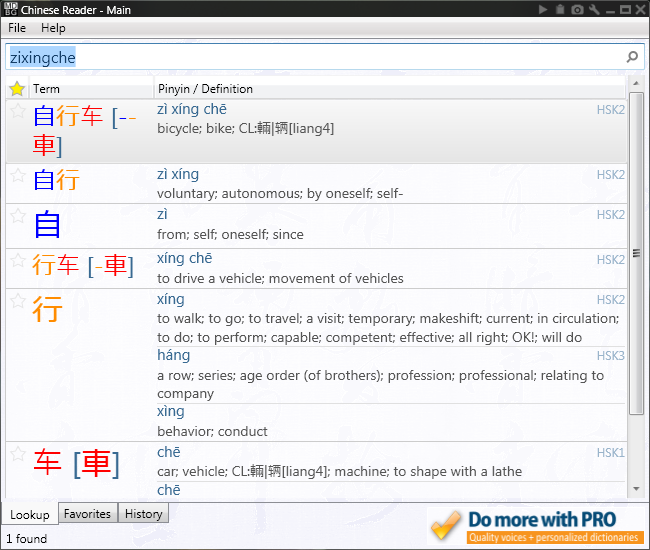
Task: Click the camera icon in title bar
Action: click(577, 9)
